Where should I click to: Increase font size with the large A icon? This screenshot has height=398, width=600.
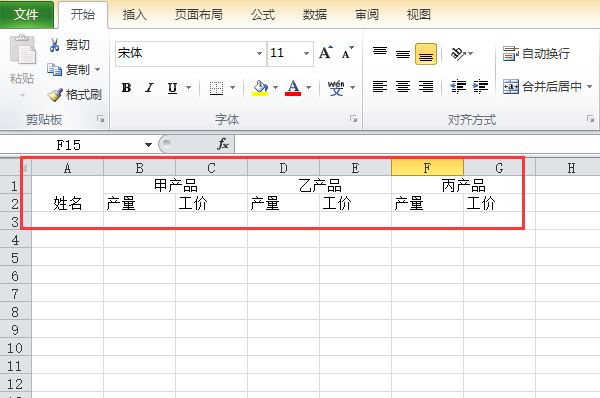tap(326, 53)
